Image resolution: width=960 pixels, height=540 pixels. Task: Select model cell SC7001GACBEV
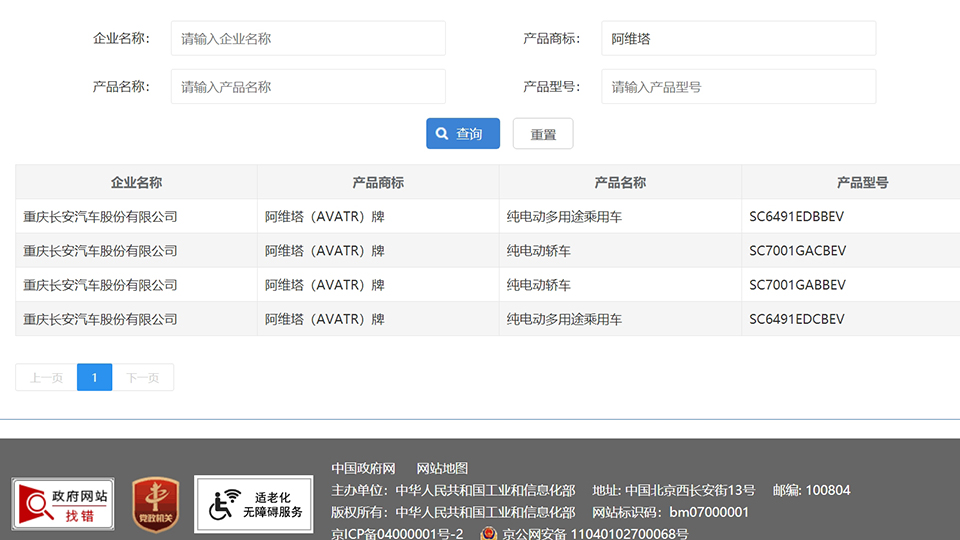797,250
